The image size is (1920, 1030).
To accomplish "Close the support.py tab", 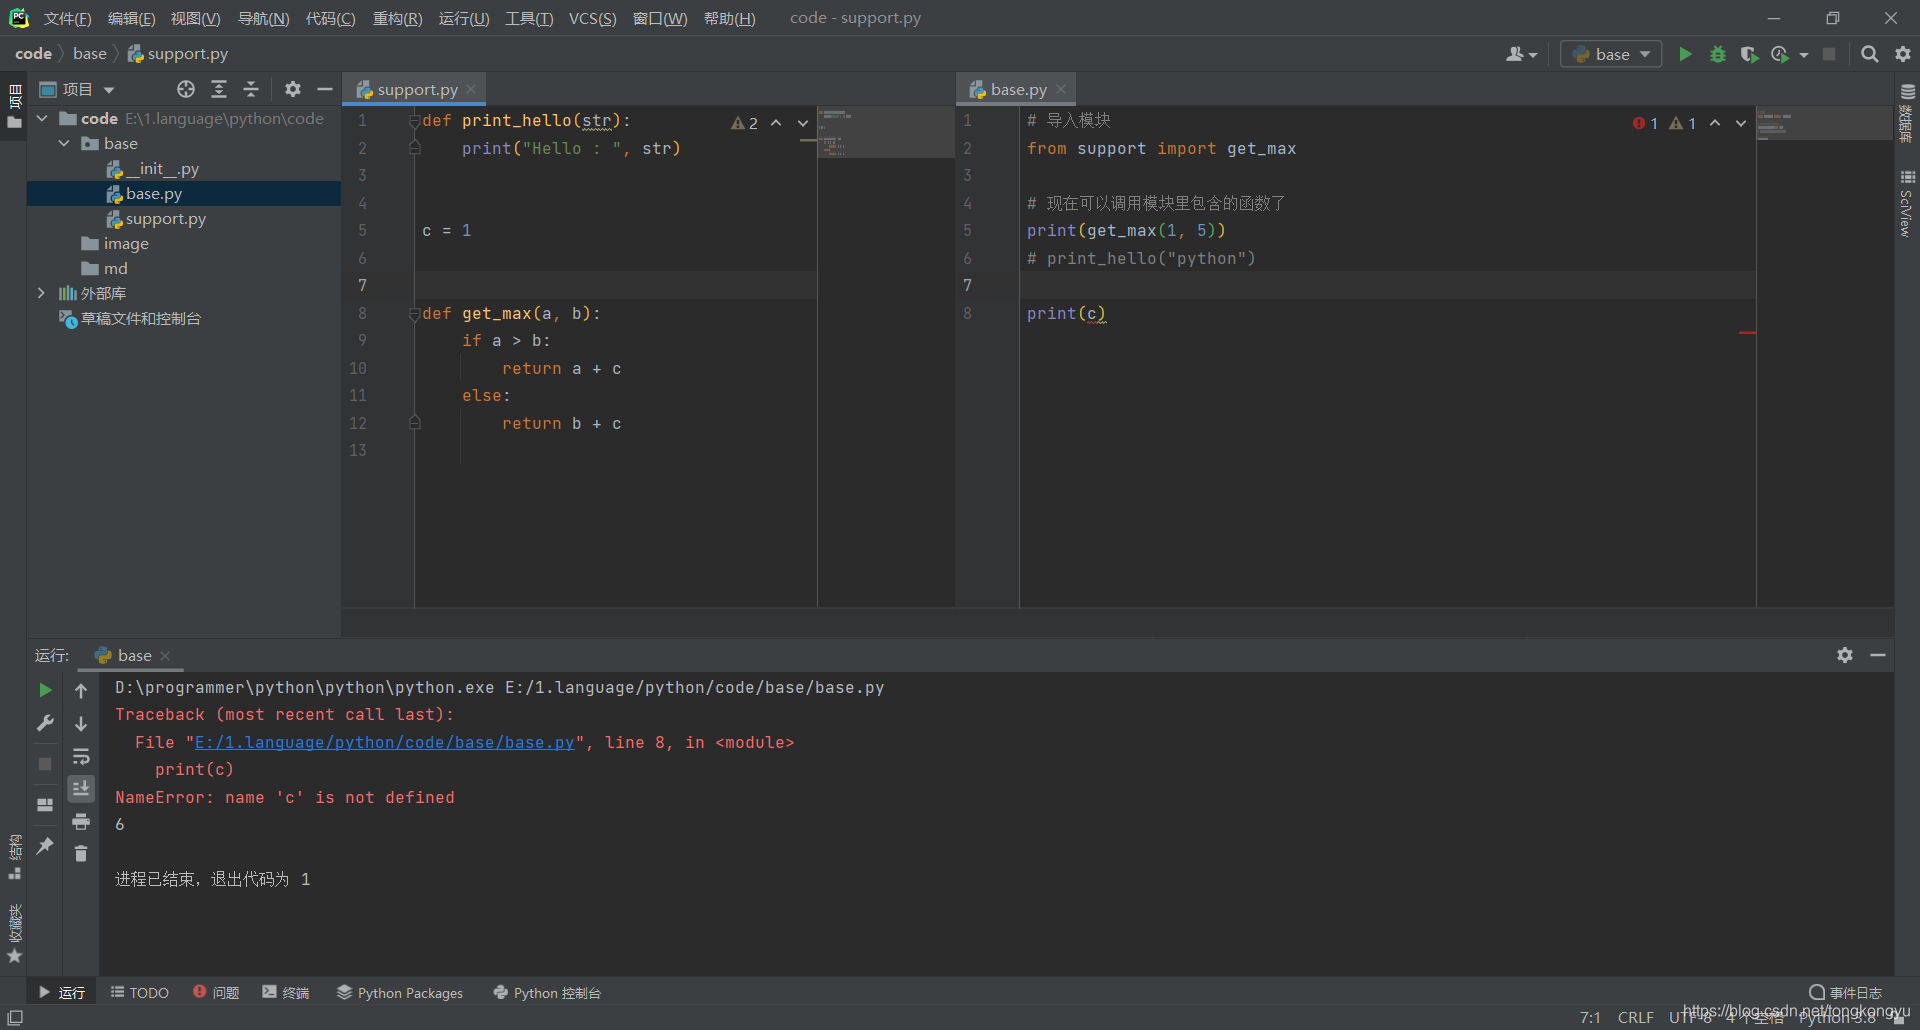I will (x=471, y=89).
